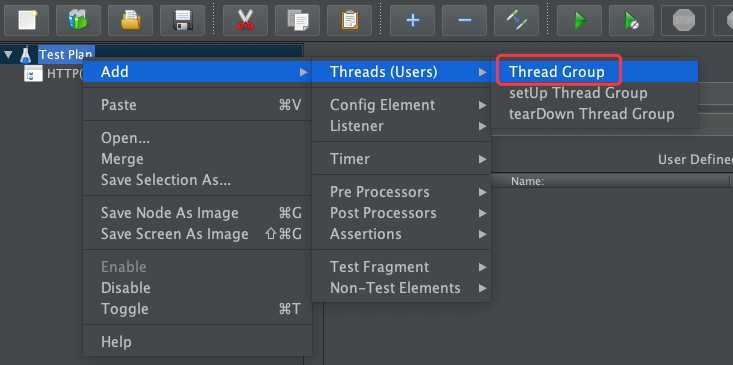The image size is (733, 365).
Task: Click the Expand All plus icon
Action: point(412,21)
